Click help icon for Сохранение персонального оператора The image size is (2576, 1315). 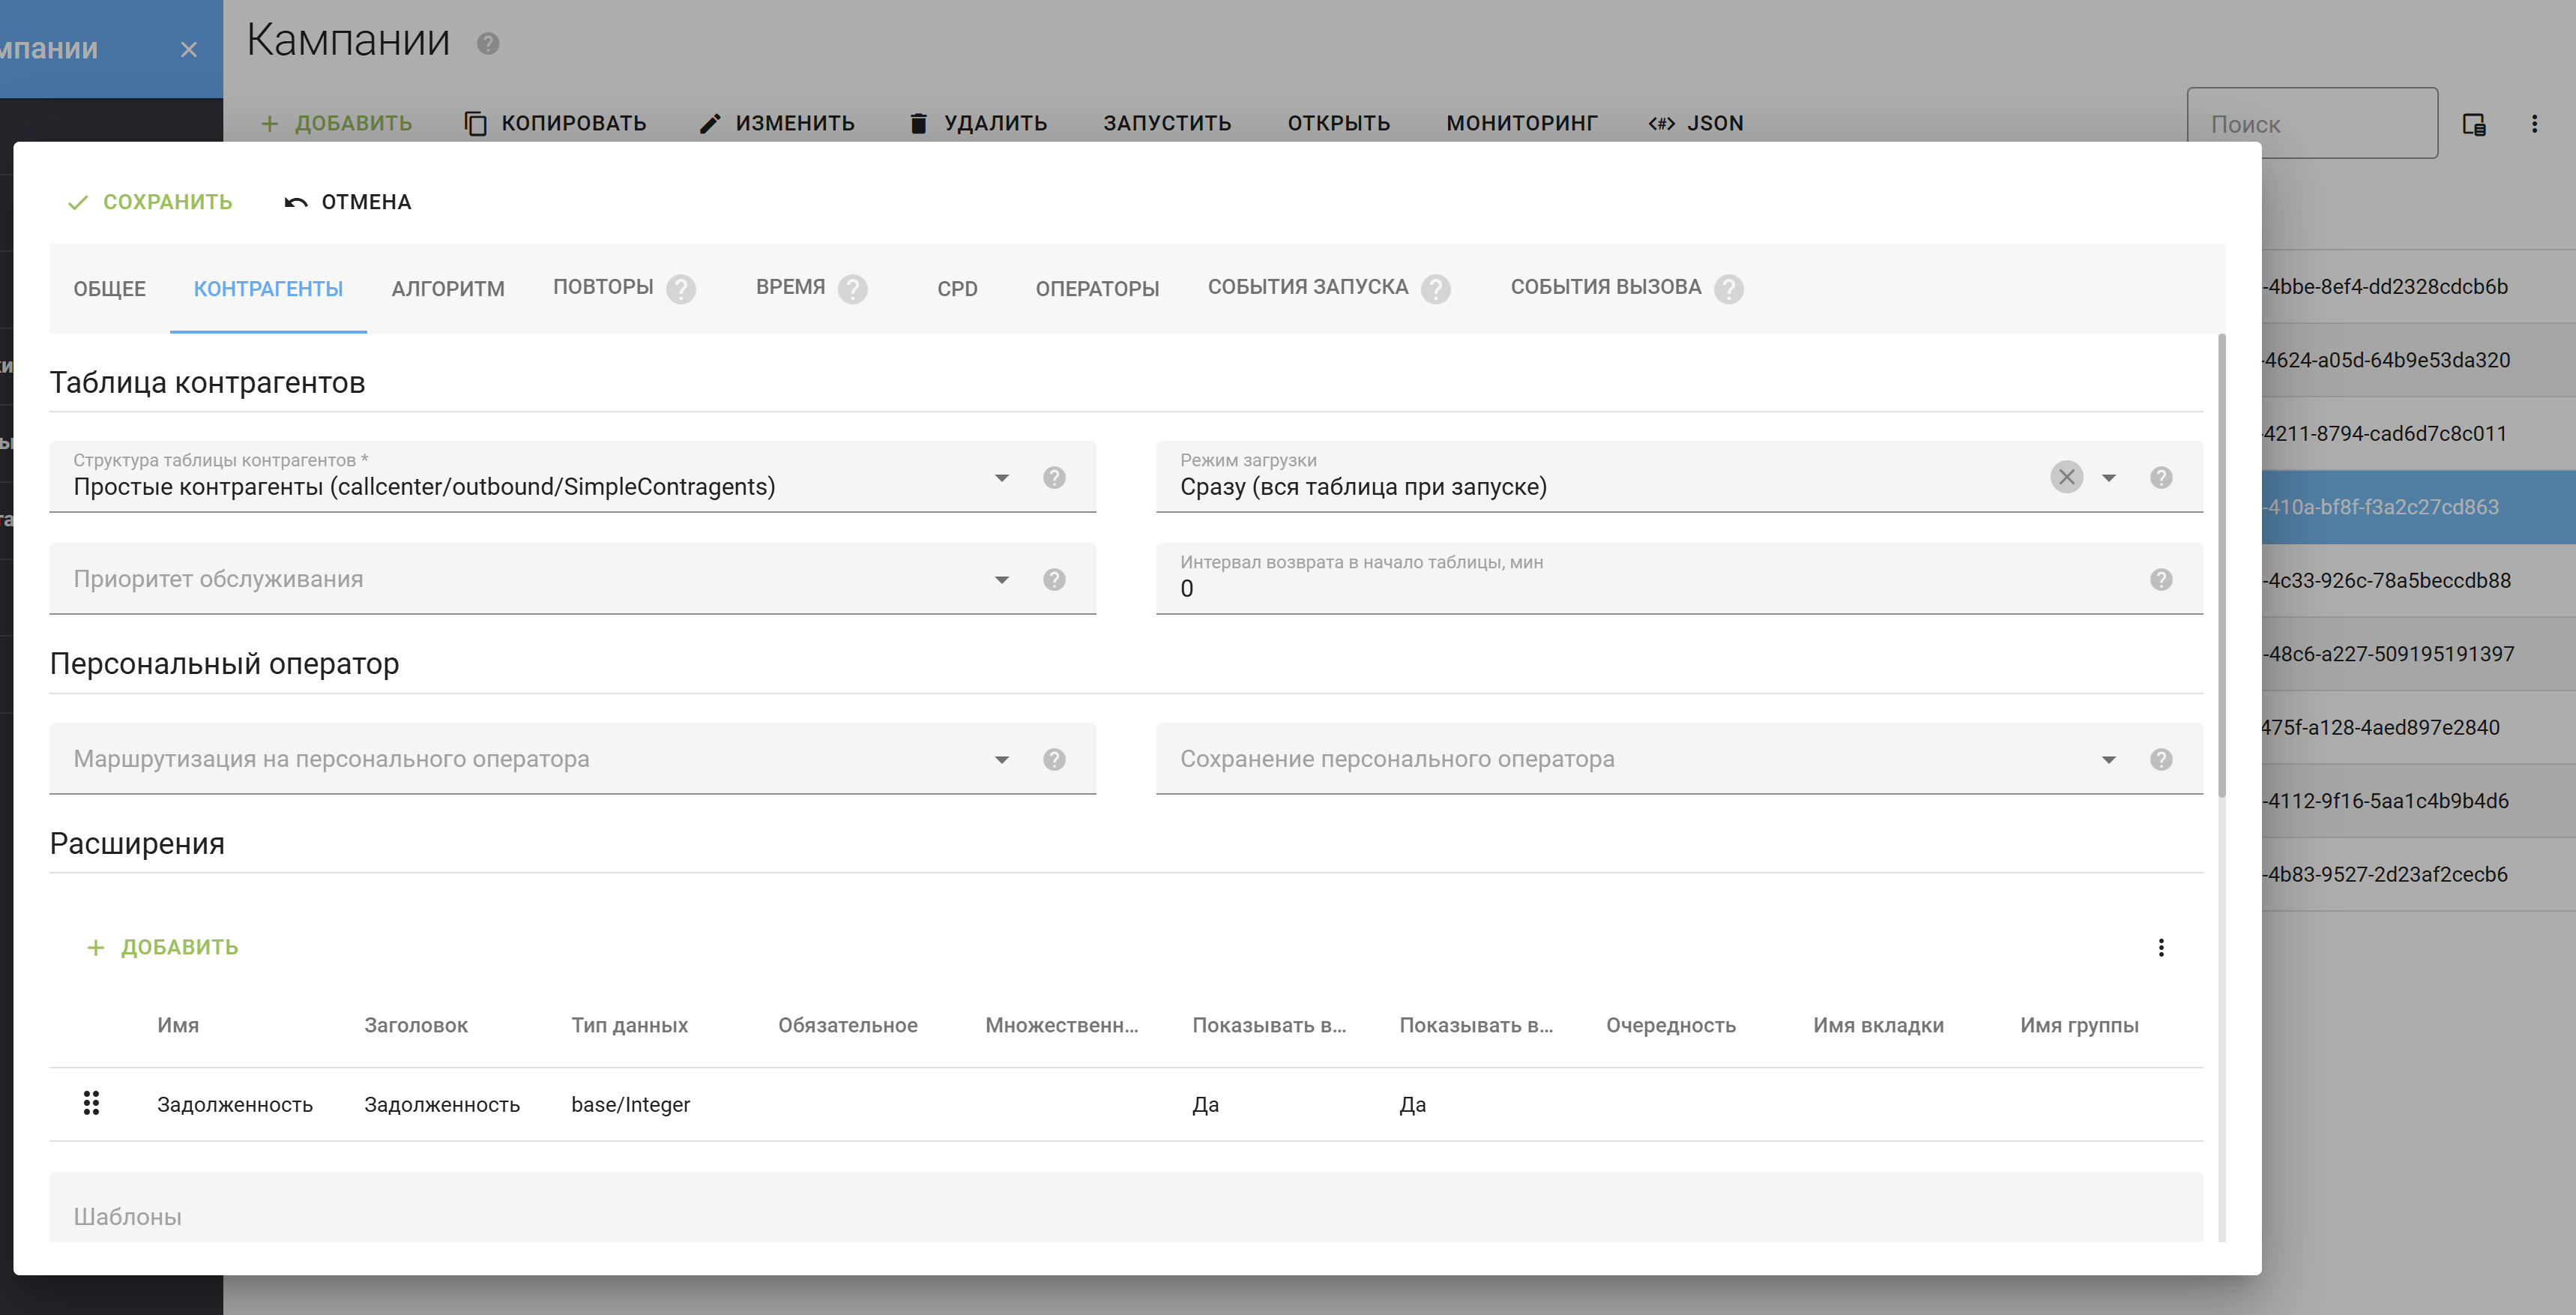click(2160, 760)
